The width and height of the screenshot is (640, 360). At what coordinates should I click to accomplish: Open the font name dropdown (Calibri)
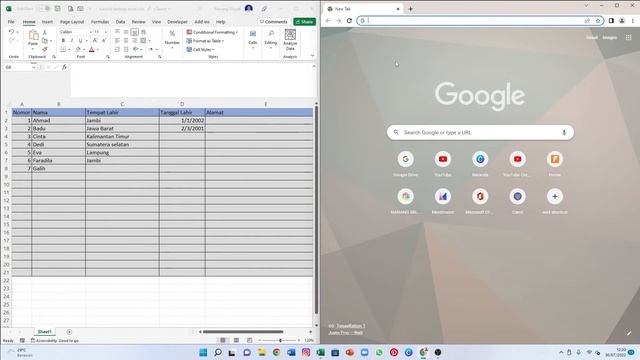[x=91, y=32]
